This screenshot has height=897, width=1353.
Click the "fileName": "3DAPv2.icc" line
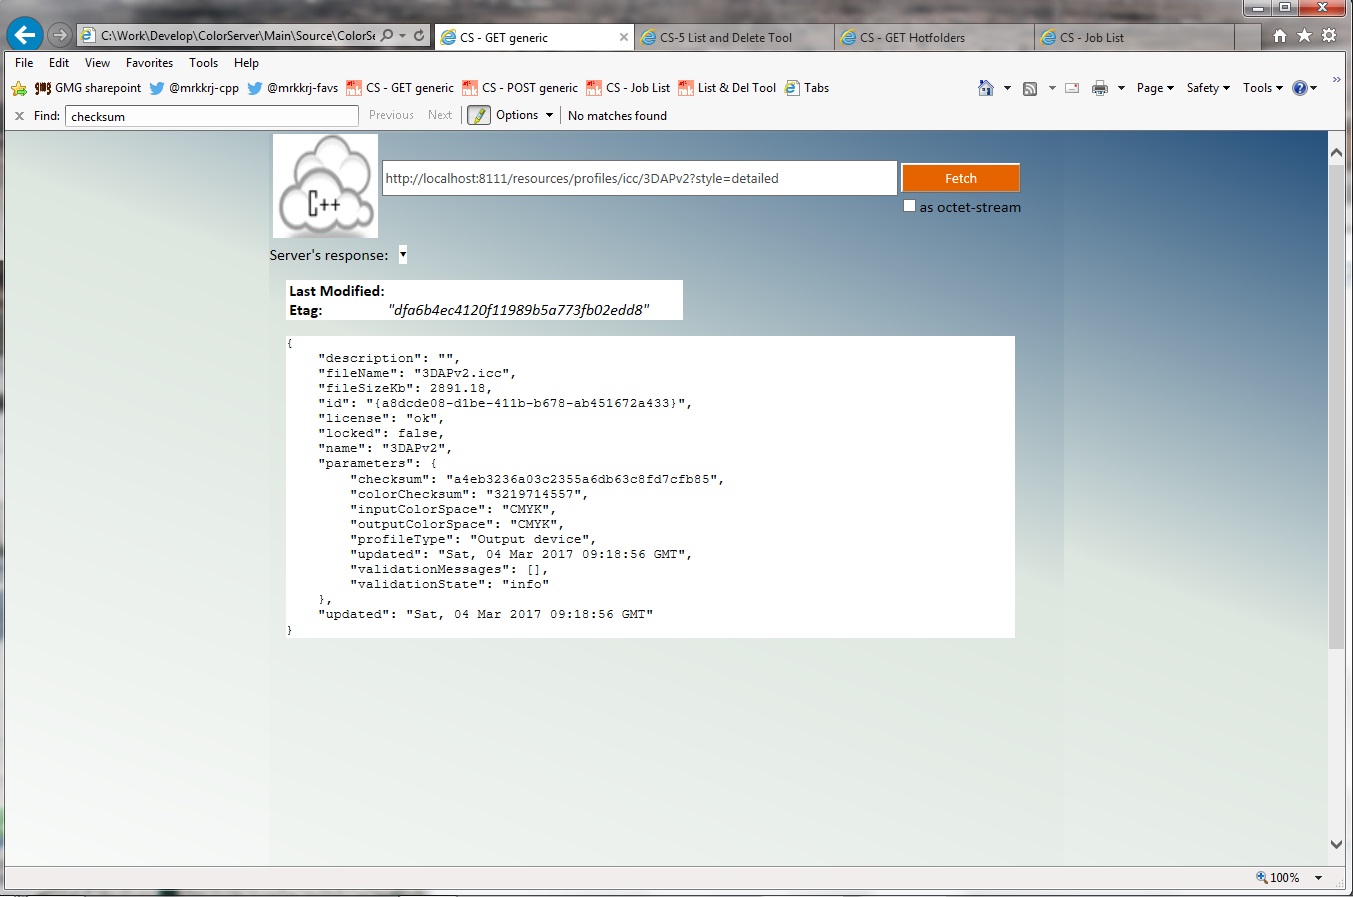coord(418,373)
